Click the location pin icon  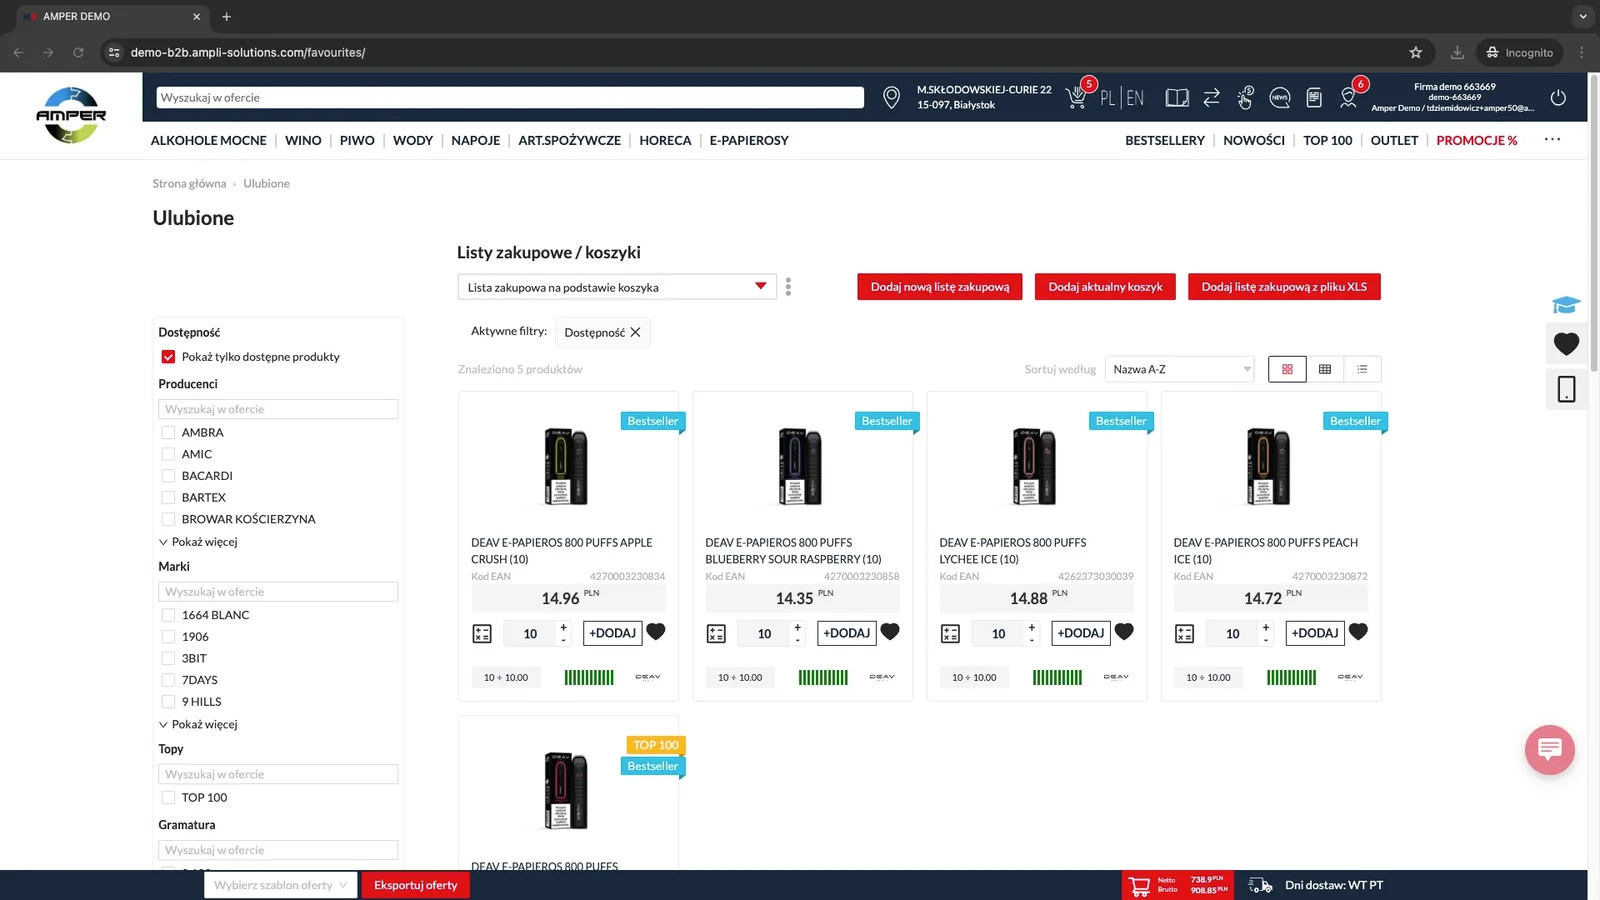(891, 97)
